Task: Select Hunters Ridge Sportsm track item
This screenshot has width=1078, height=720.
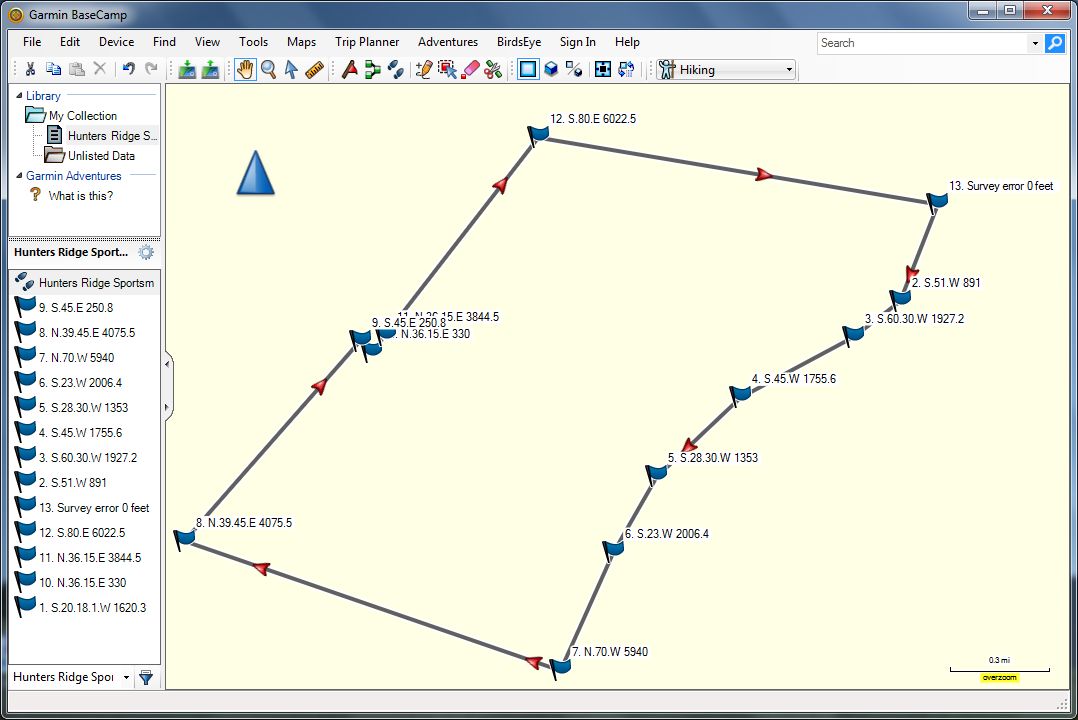Action: (x=86, y=283)
